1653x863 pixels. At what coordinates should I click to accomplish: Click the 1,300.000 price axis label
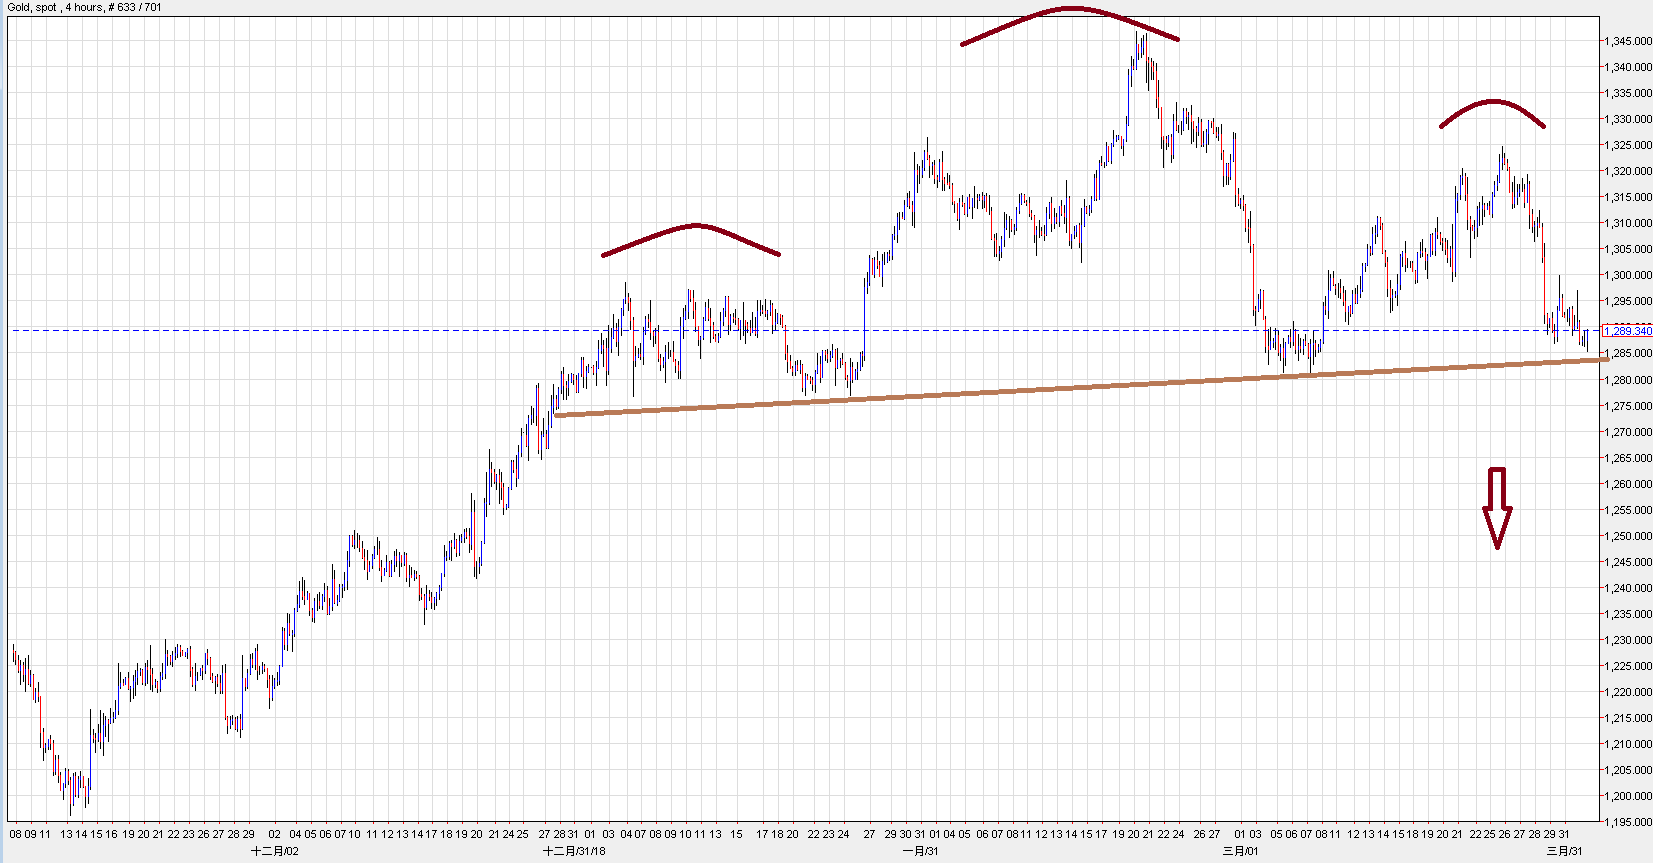point(1628,275)
